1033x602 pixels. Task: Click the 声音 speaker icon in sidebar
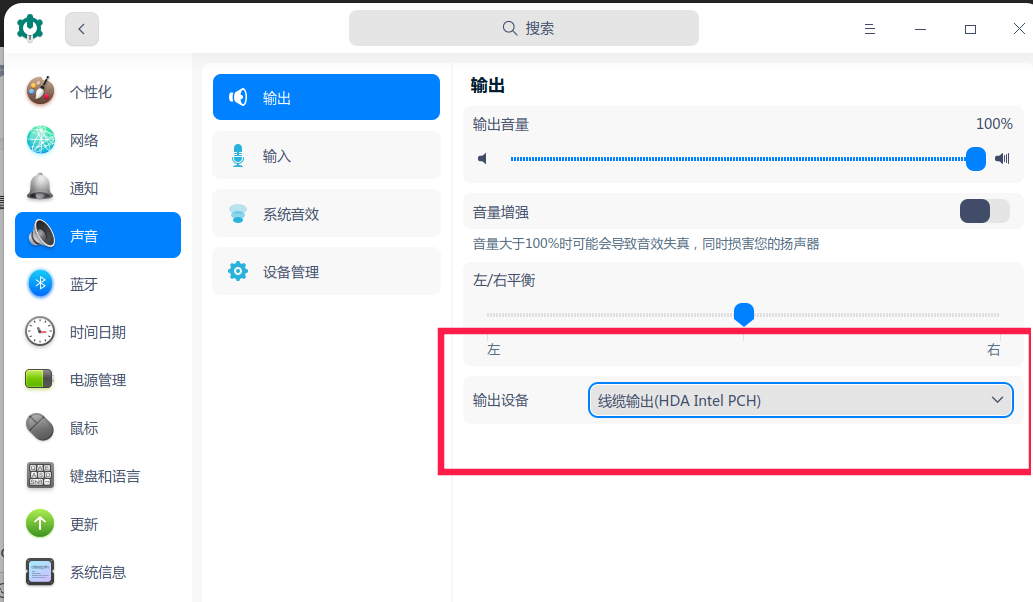click(x=42, y=234)
